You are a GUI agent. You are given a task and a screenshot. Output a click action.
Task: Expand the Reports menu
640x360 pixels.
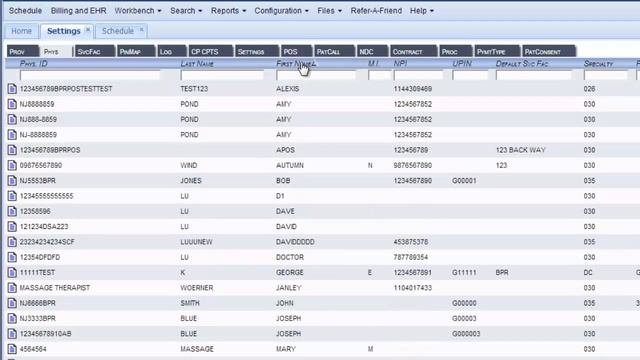coord(229,11)
